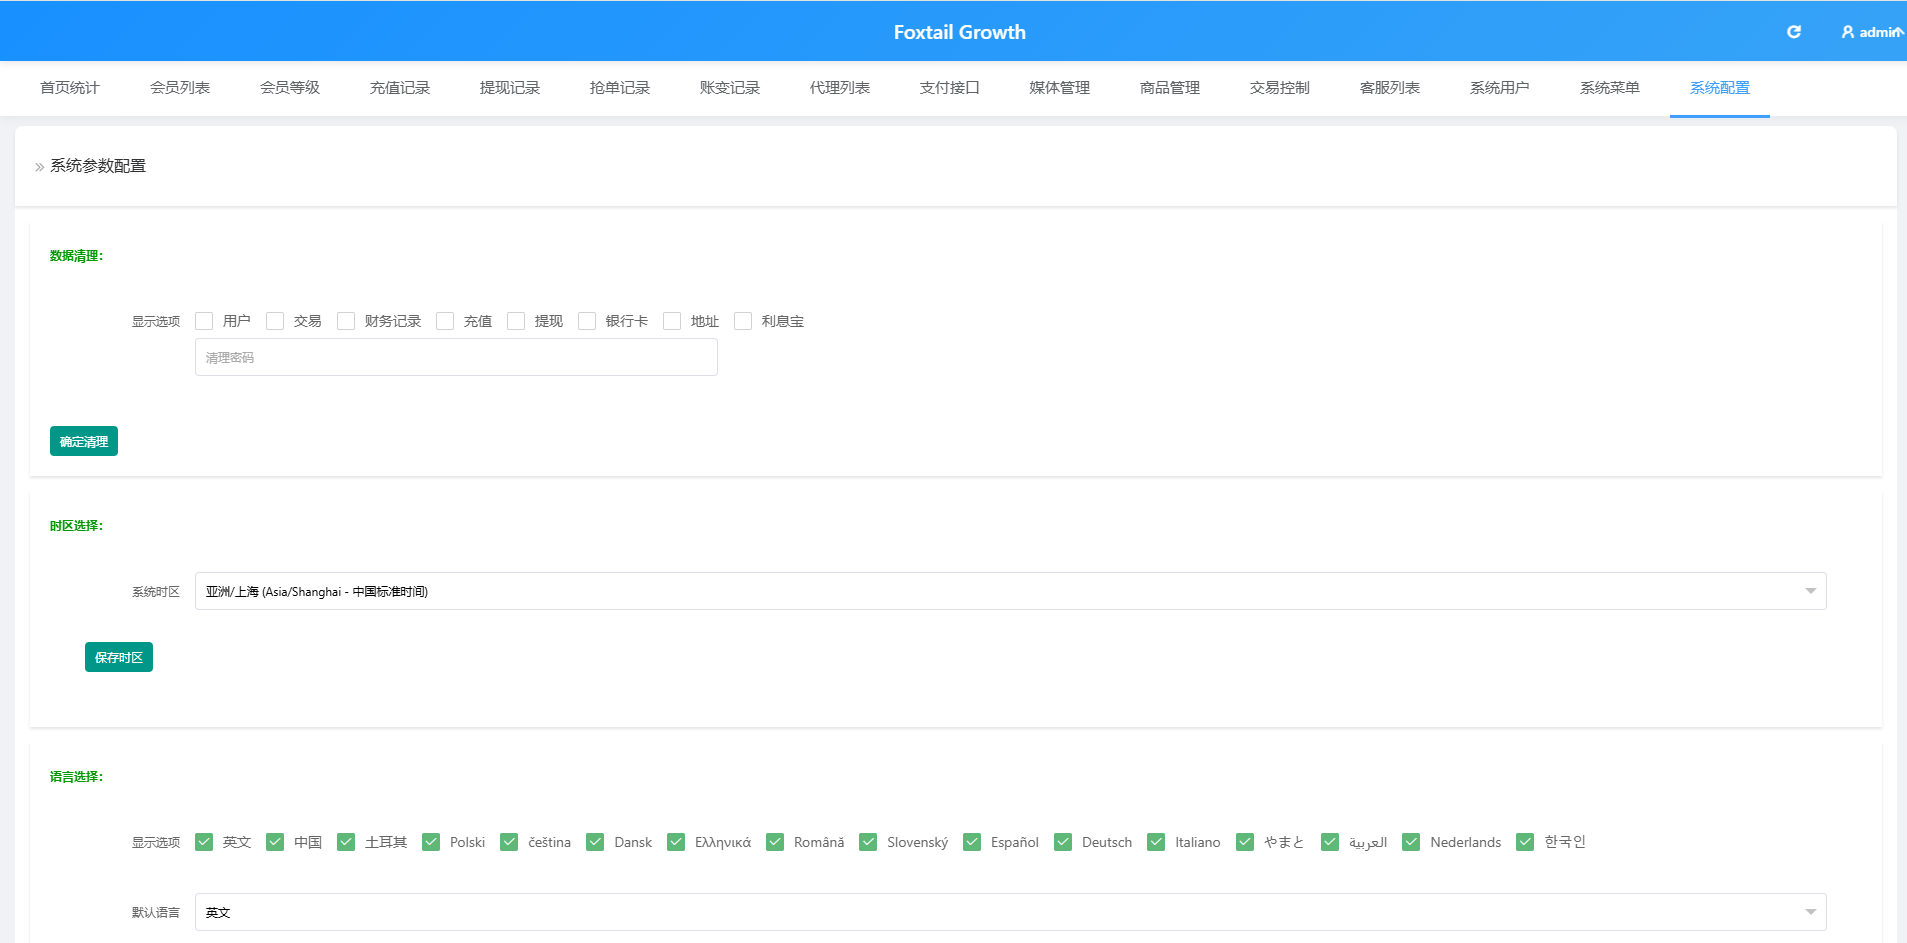The width and height of the screenshot is (1907, 943).
Task: Uncheck the Slovenský language checkbox
Action: pyautogui.click(x=868, y=842)
